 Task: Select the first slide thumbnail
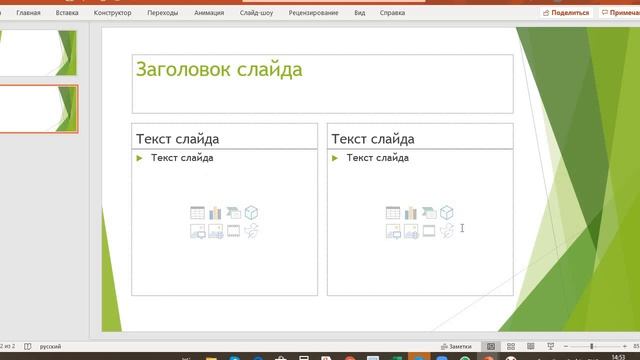[38, 53]
